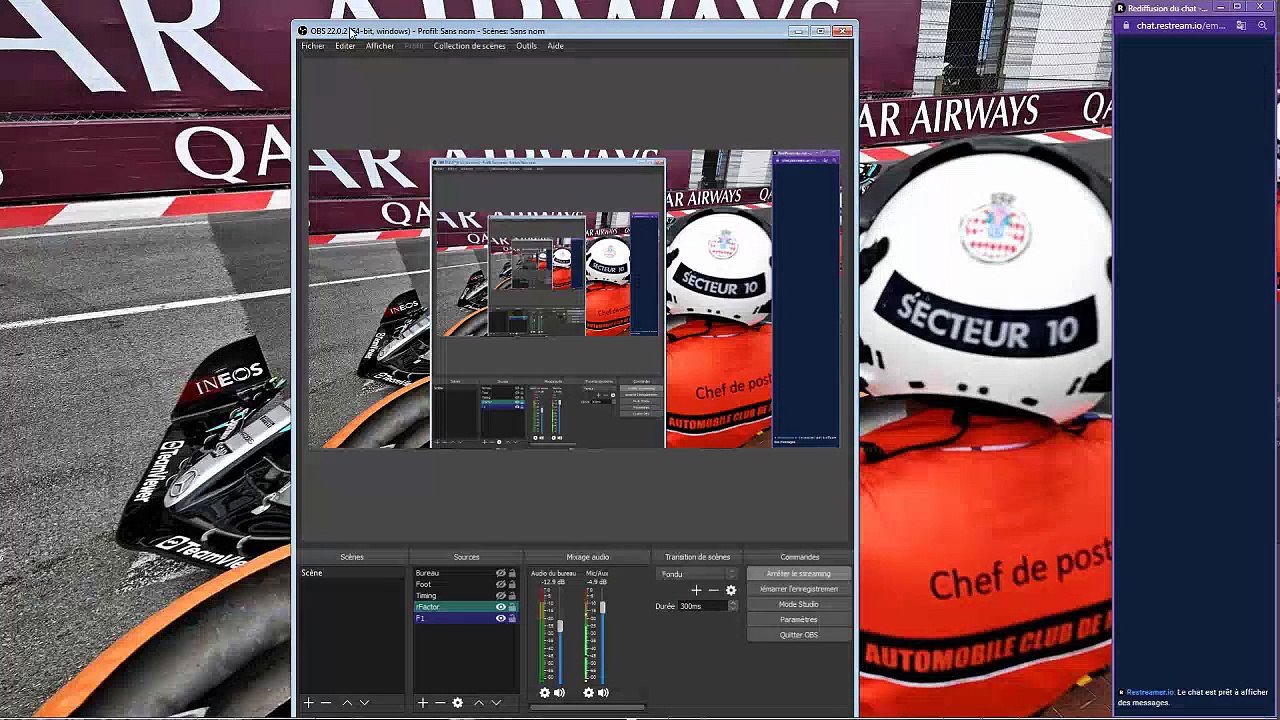Click Démarrer l'enregistrement button
The image size is (1280, 720).
pos(798,589)
